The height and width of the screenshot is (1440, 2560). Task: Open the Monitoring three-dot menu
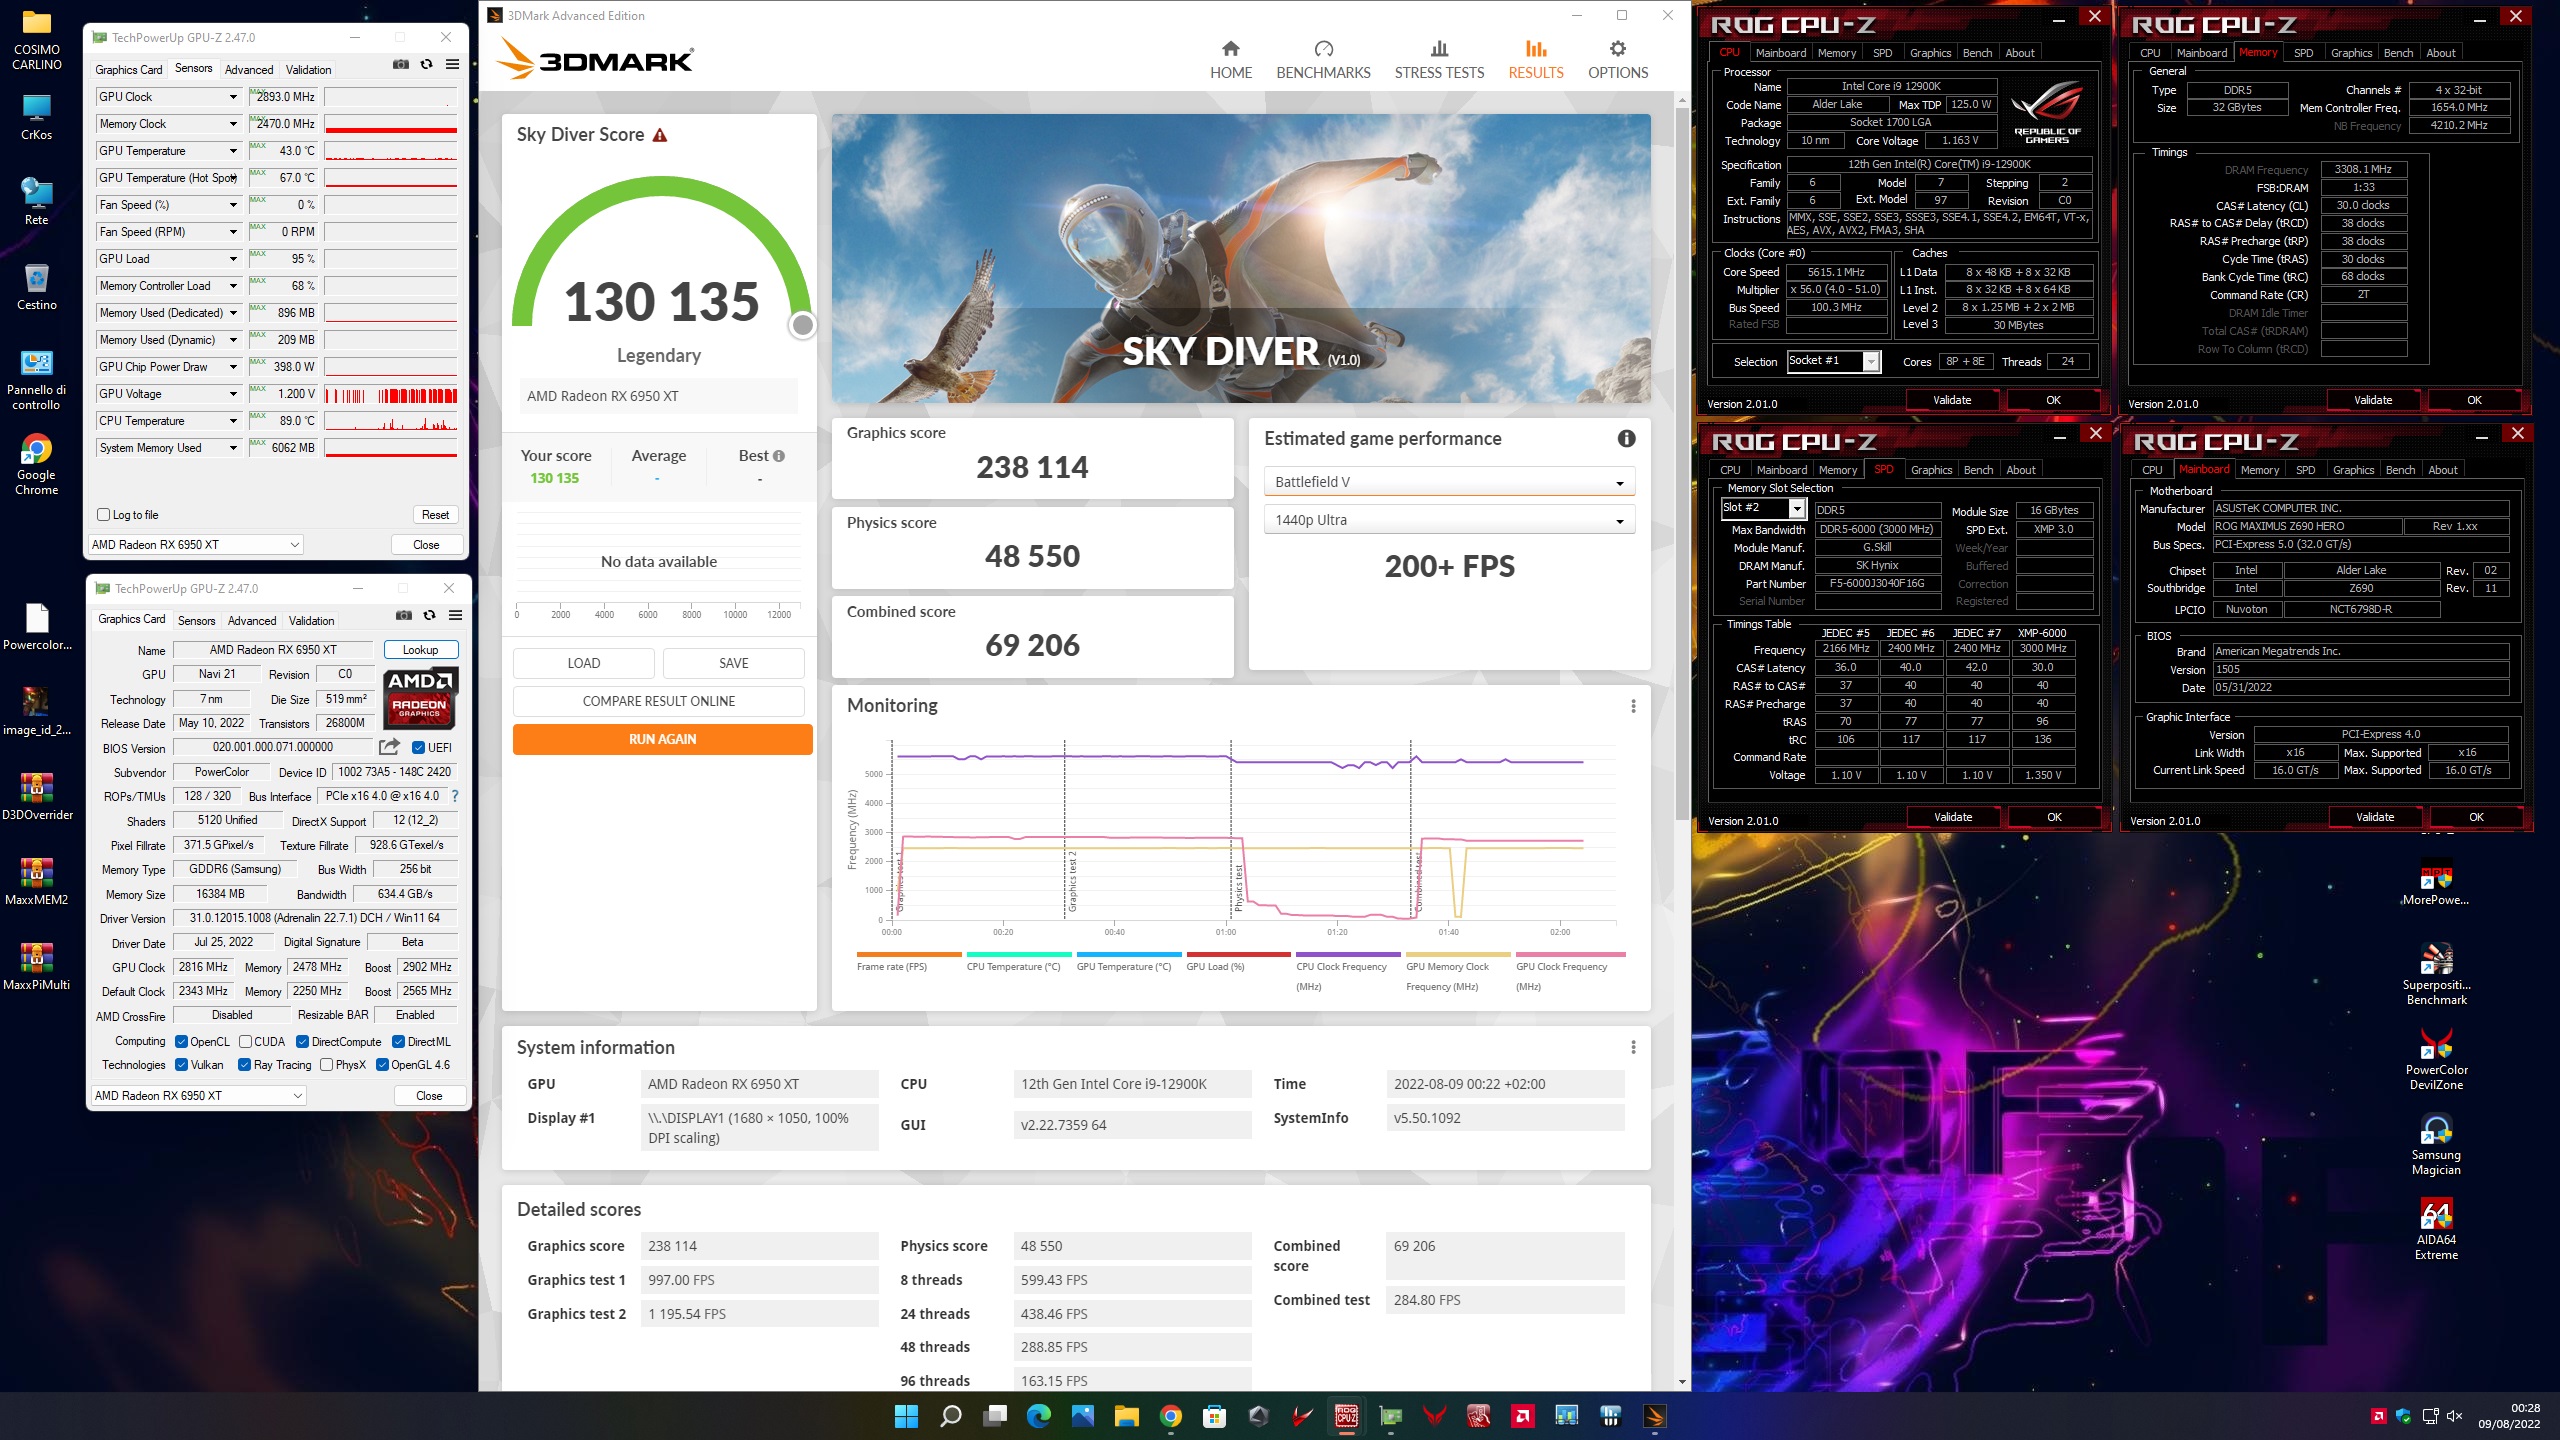pos(1633,706)
